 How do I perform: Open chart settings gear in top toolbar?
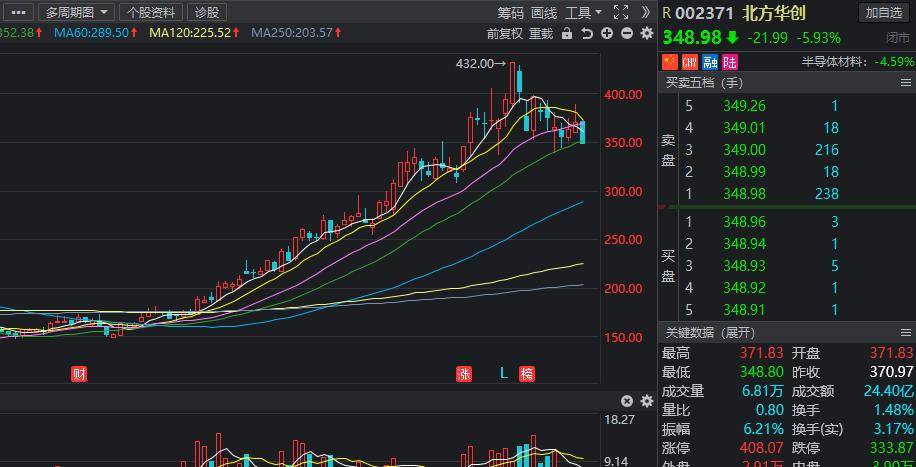pos(647,33)
